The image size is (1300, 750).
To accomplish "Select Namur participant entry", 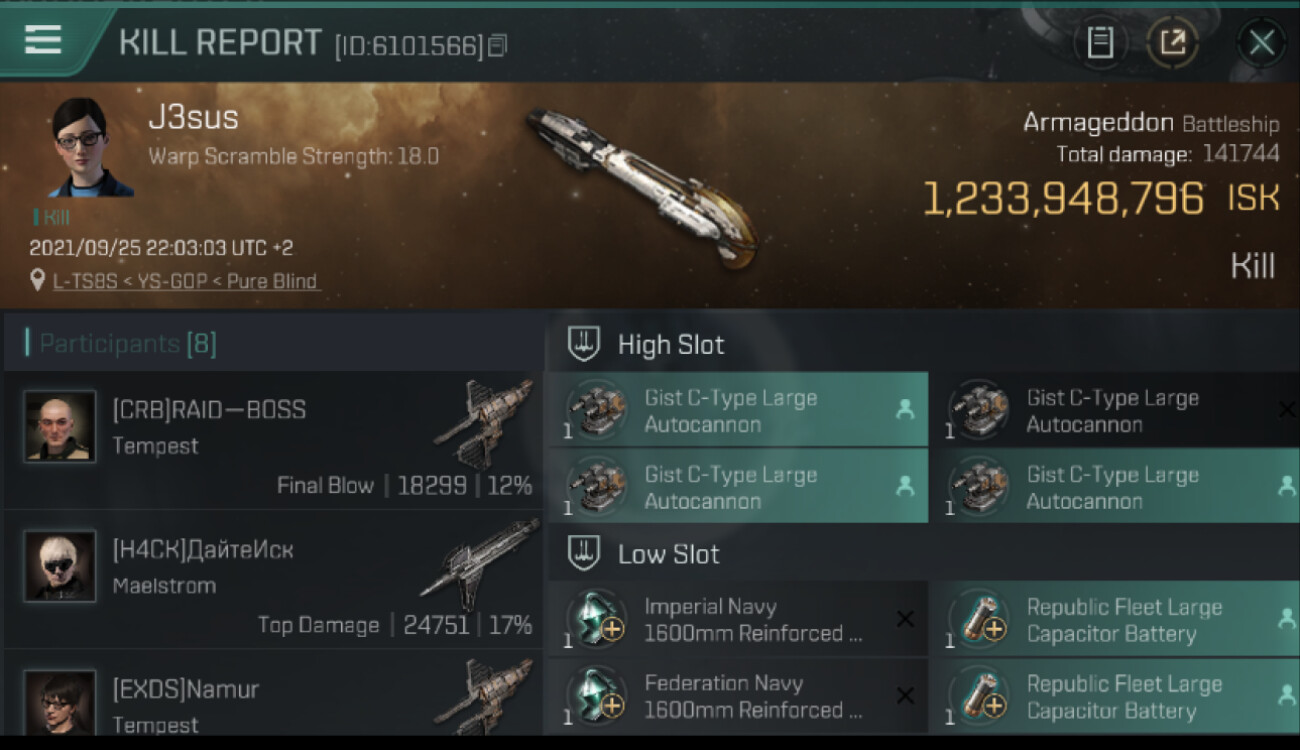I will click(186, 690).
